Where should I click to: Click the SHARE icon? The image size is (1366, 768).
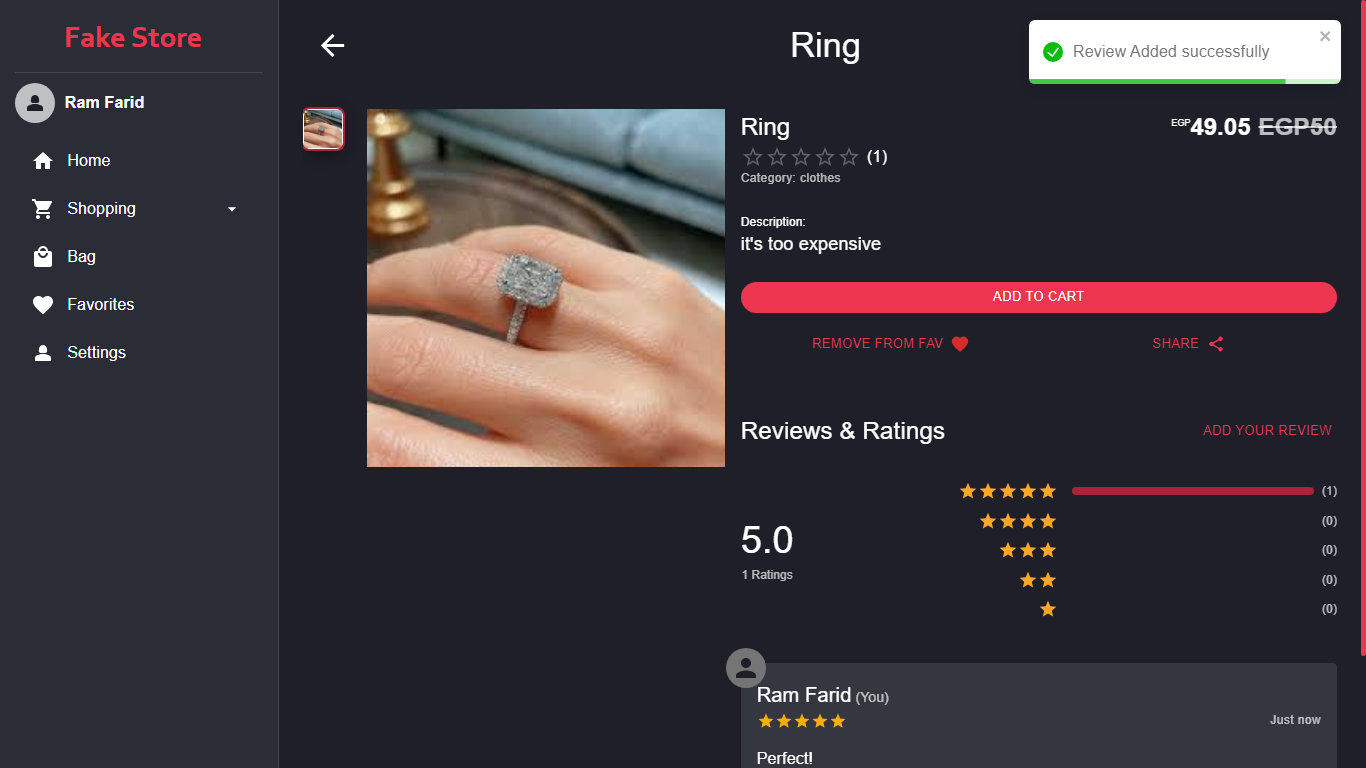1216,344
